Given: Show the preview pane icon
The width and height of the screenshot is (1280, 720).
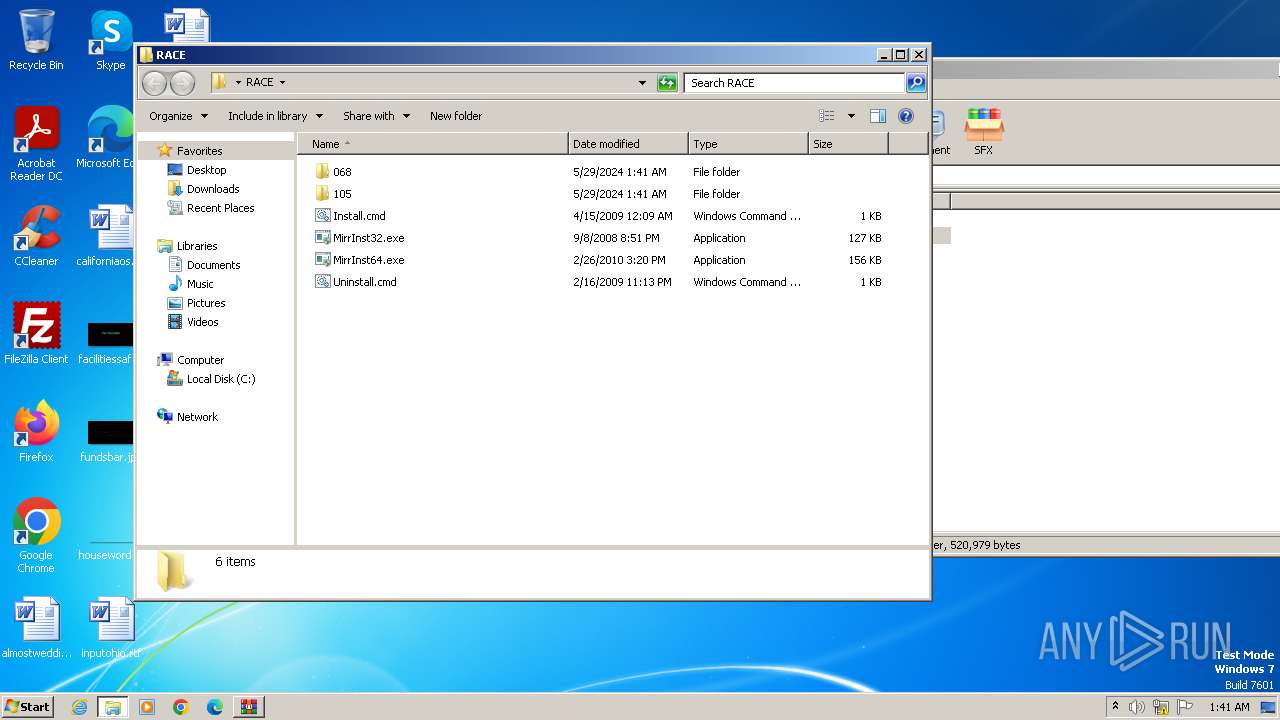Looking at the screenshot, I should [877, 116].
